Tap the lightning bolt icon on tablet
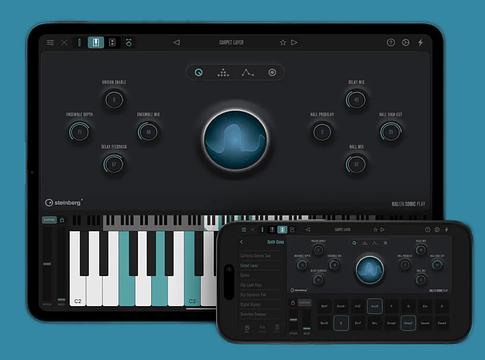The image size is (485, 360). (x=421, y=42)
